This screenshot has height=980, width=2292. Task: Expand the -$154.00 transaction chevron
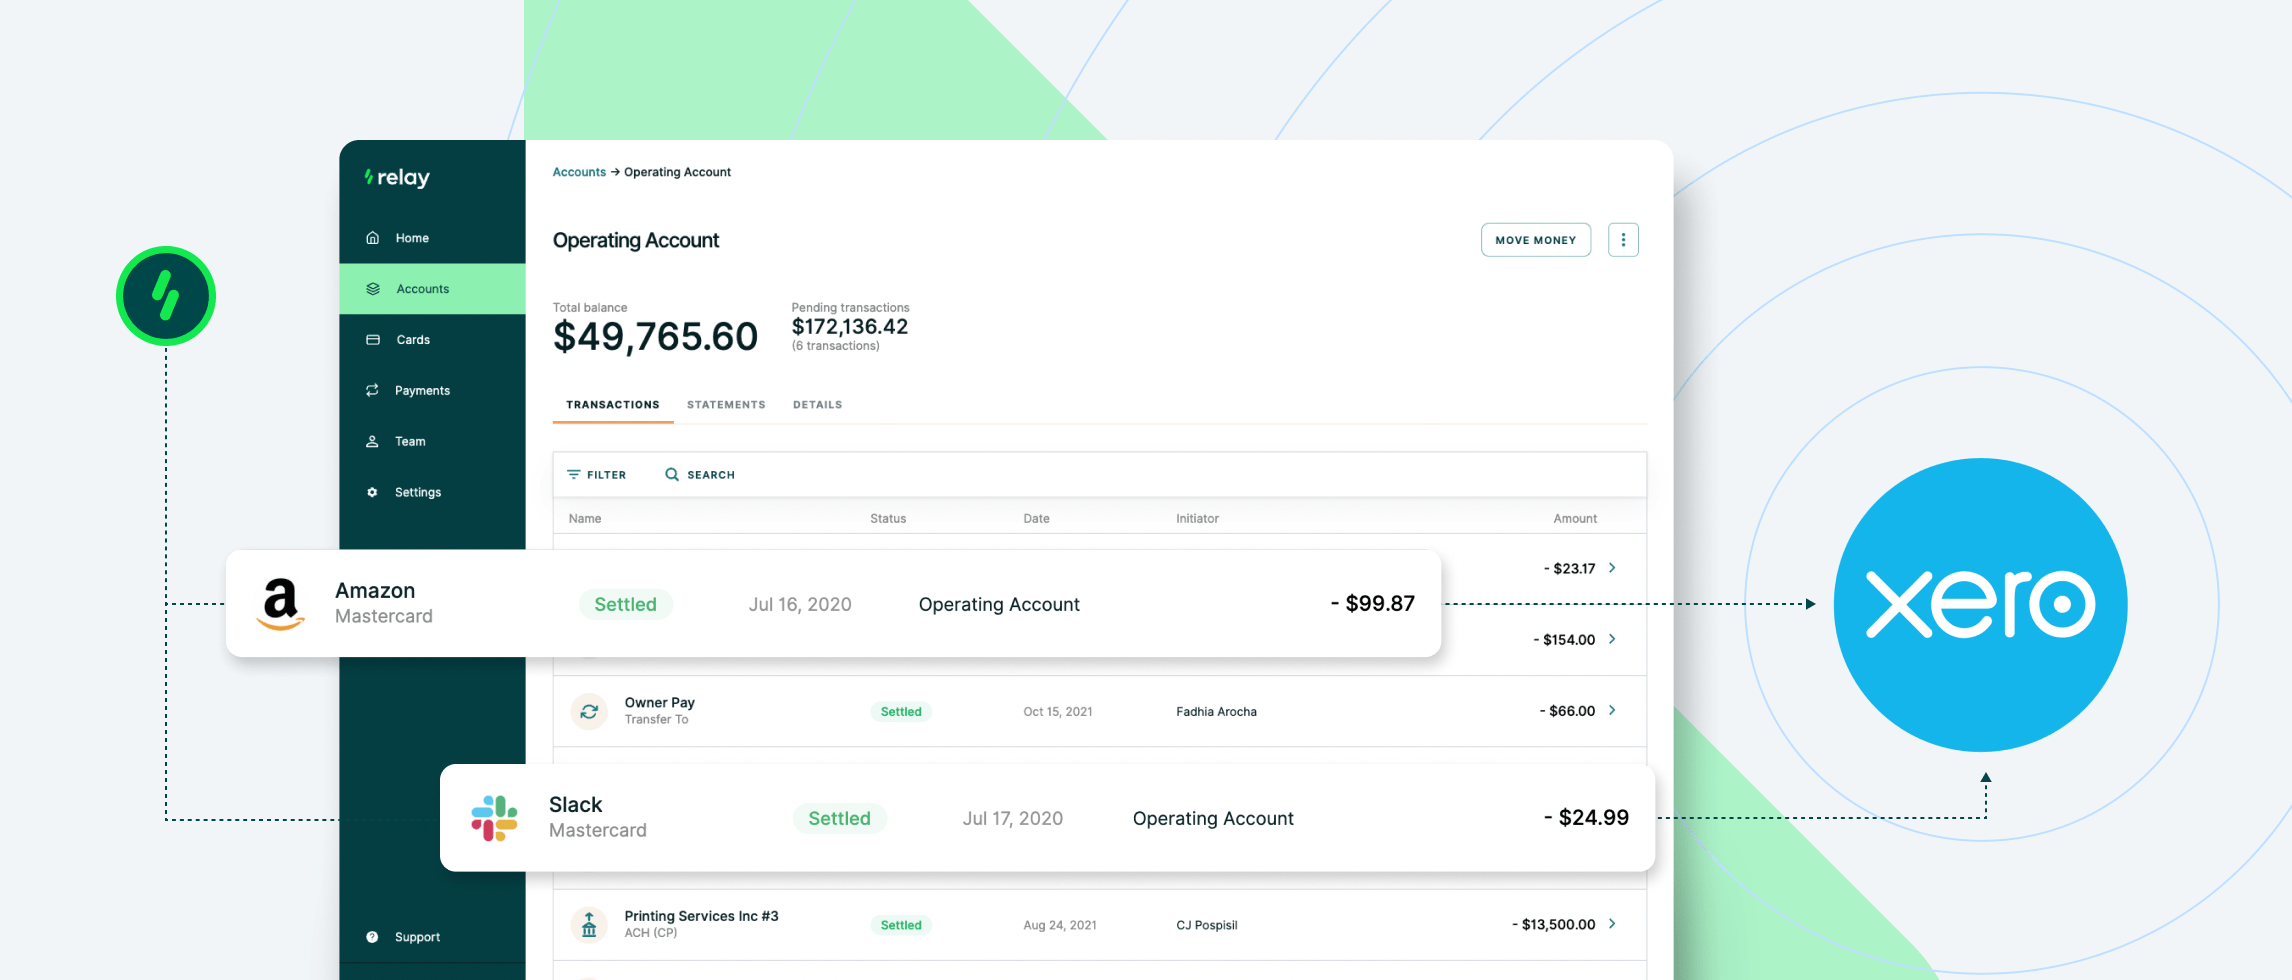coord(1612,639)
